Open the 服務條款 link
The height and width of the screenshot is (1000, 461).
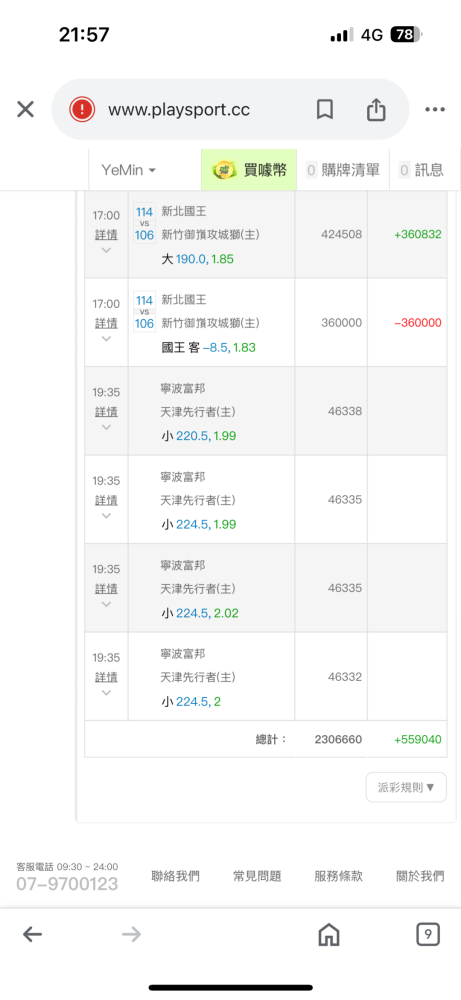point(339,876)
